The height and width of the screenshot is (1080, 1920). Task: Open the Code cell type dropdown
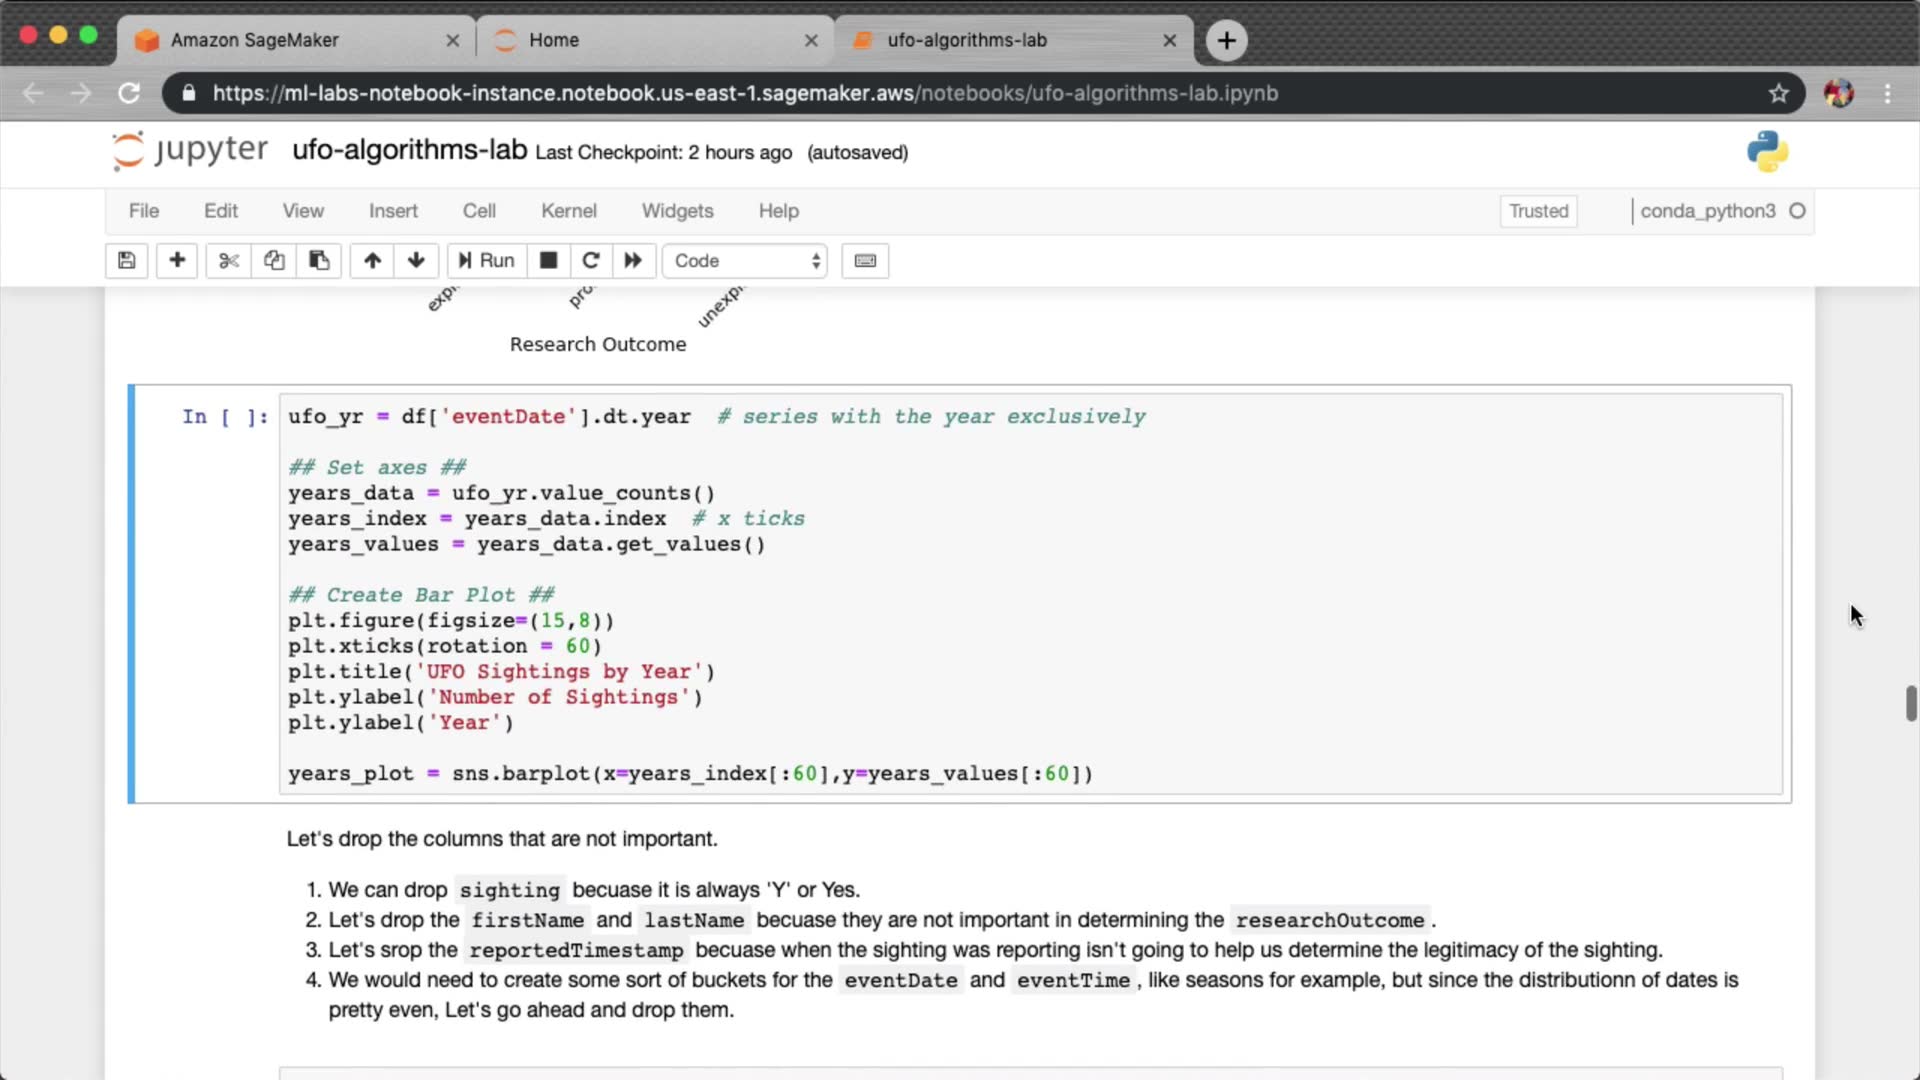[745, 261]
